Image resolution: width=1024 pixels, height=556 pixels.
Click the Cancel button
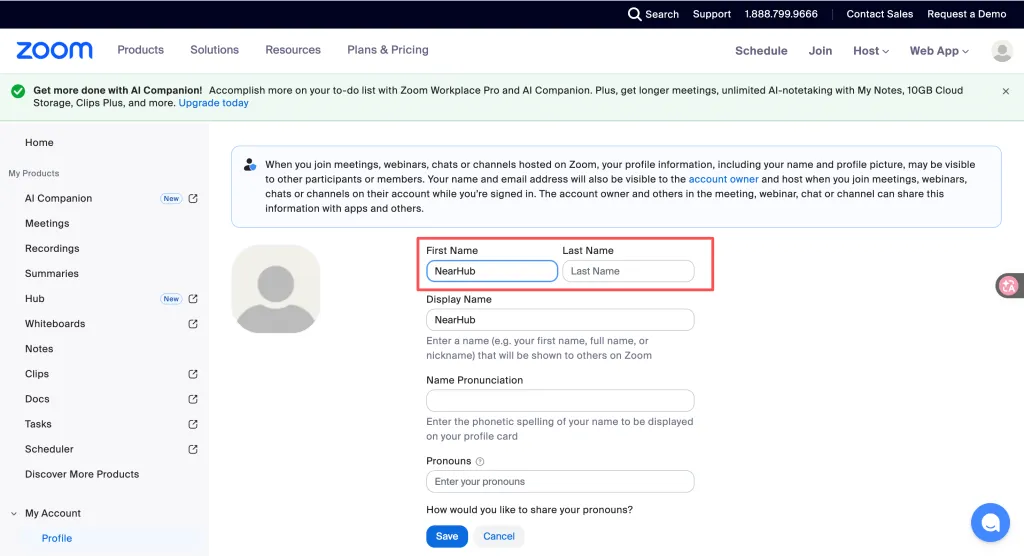(498, 536)
